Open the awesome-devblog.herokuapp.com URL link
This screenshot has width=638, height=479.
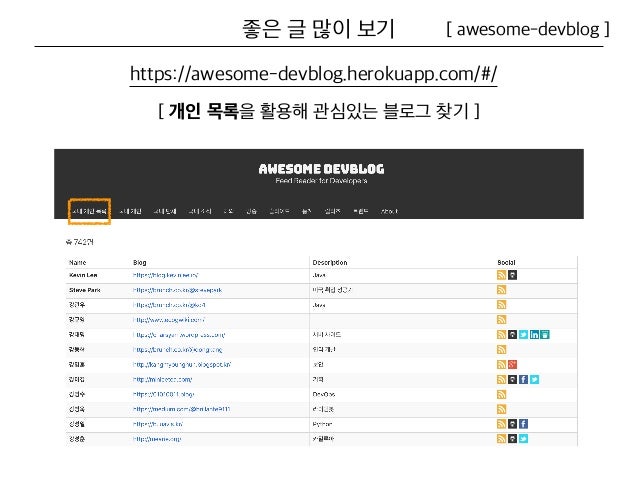[x=313, y=74]
